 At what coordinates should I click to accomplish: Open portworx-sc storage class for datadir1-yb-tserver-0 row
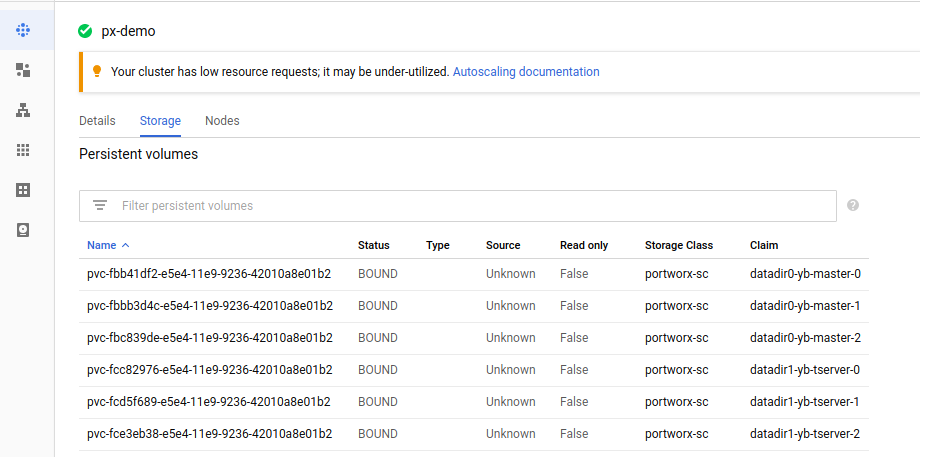pos(676,370)
